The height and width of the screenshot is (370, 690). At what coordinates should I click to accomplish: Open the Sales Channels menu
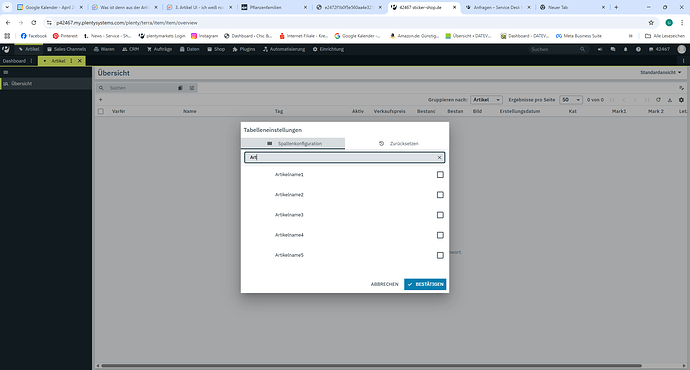pyautogui.click(x=66, y=49)
